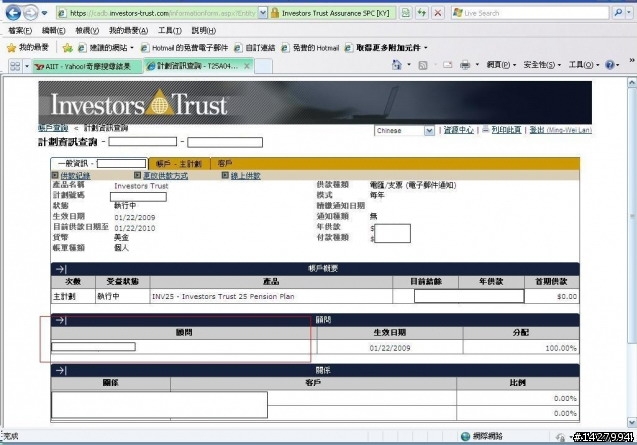Click the Live Search box
Screen dimensions: 637x445
tap(530, 13)
